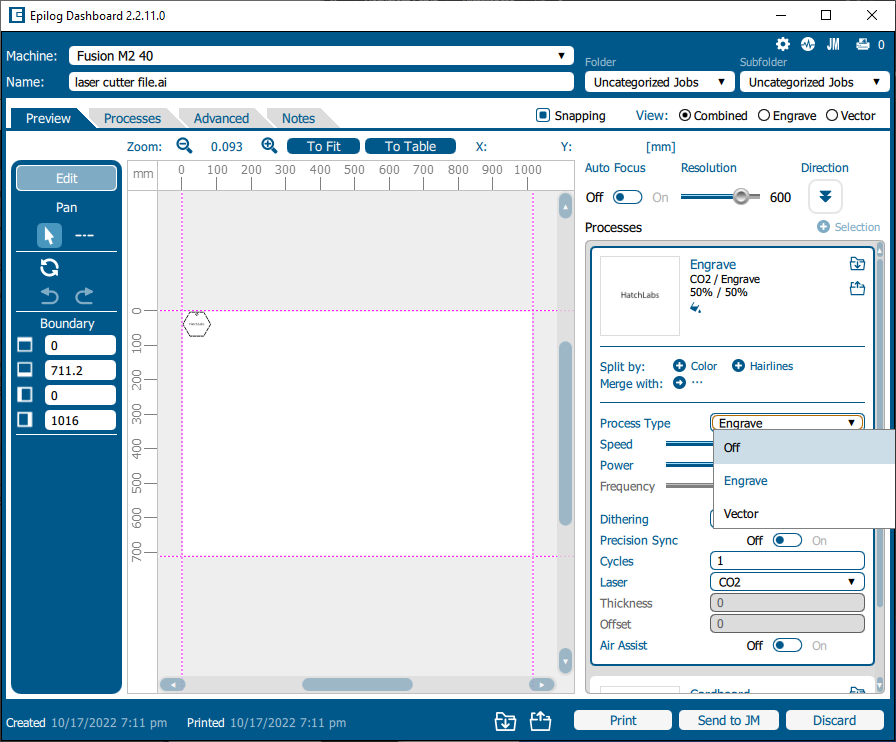896x742 pixels.
Task: Select the Vector view radio button
Action: click(x=832, y=116)
